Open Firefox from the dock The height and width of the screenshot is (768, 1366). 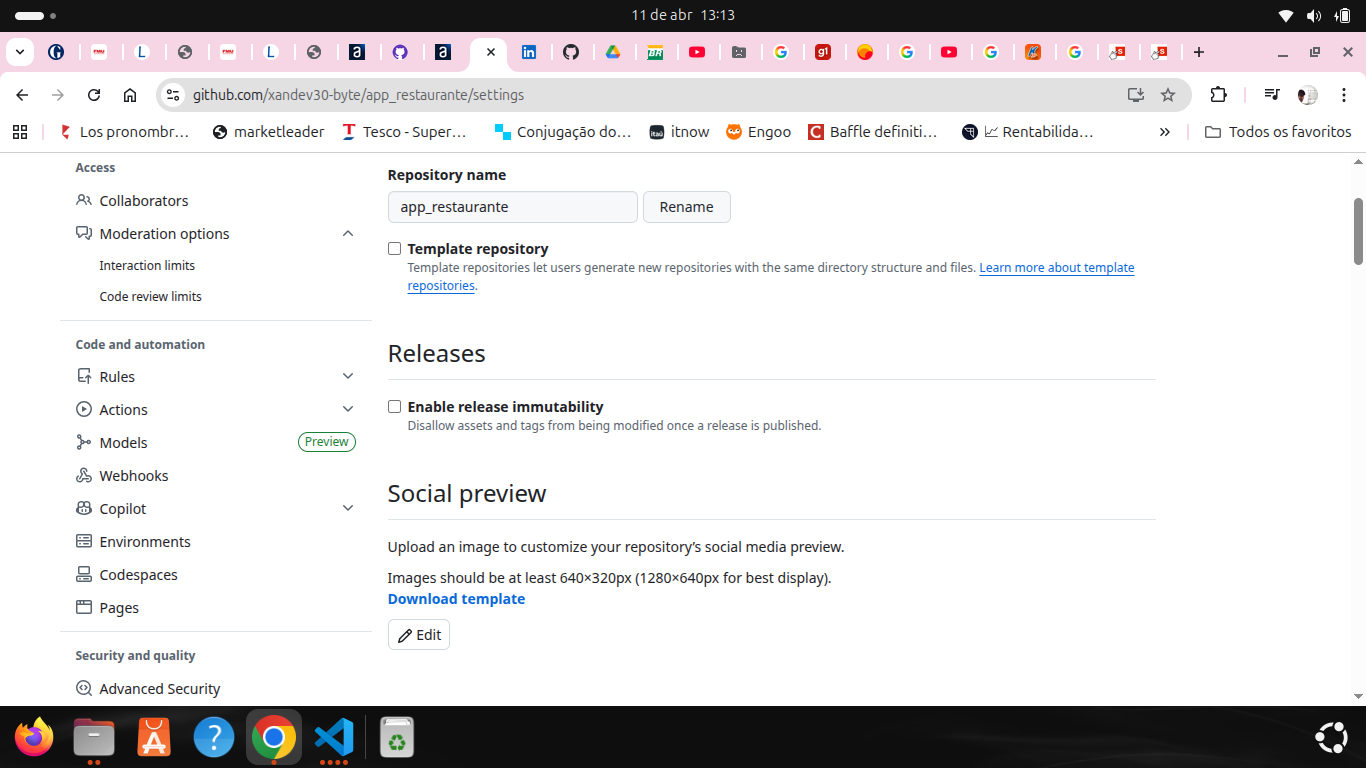[34, 738]
